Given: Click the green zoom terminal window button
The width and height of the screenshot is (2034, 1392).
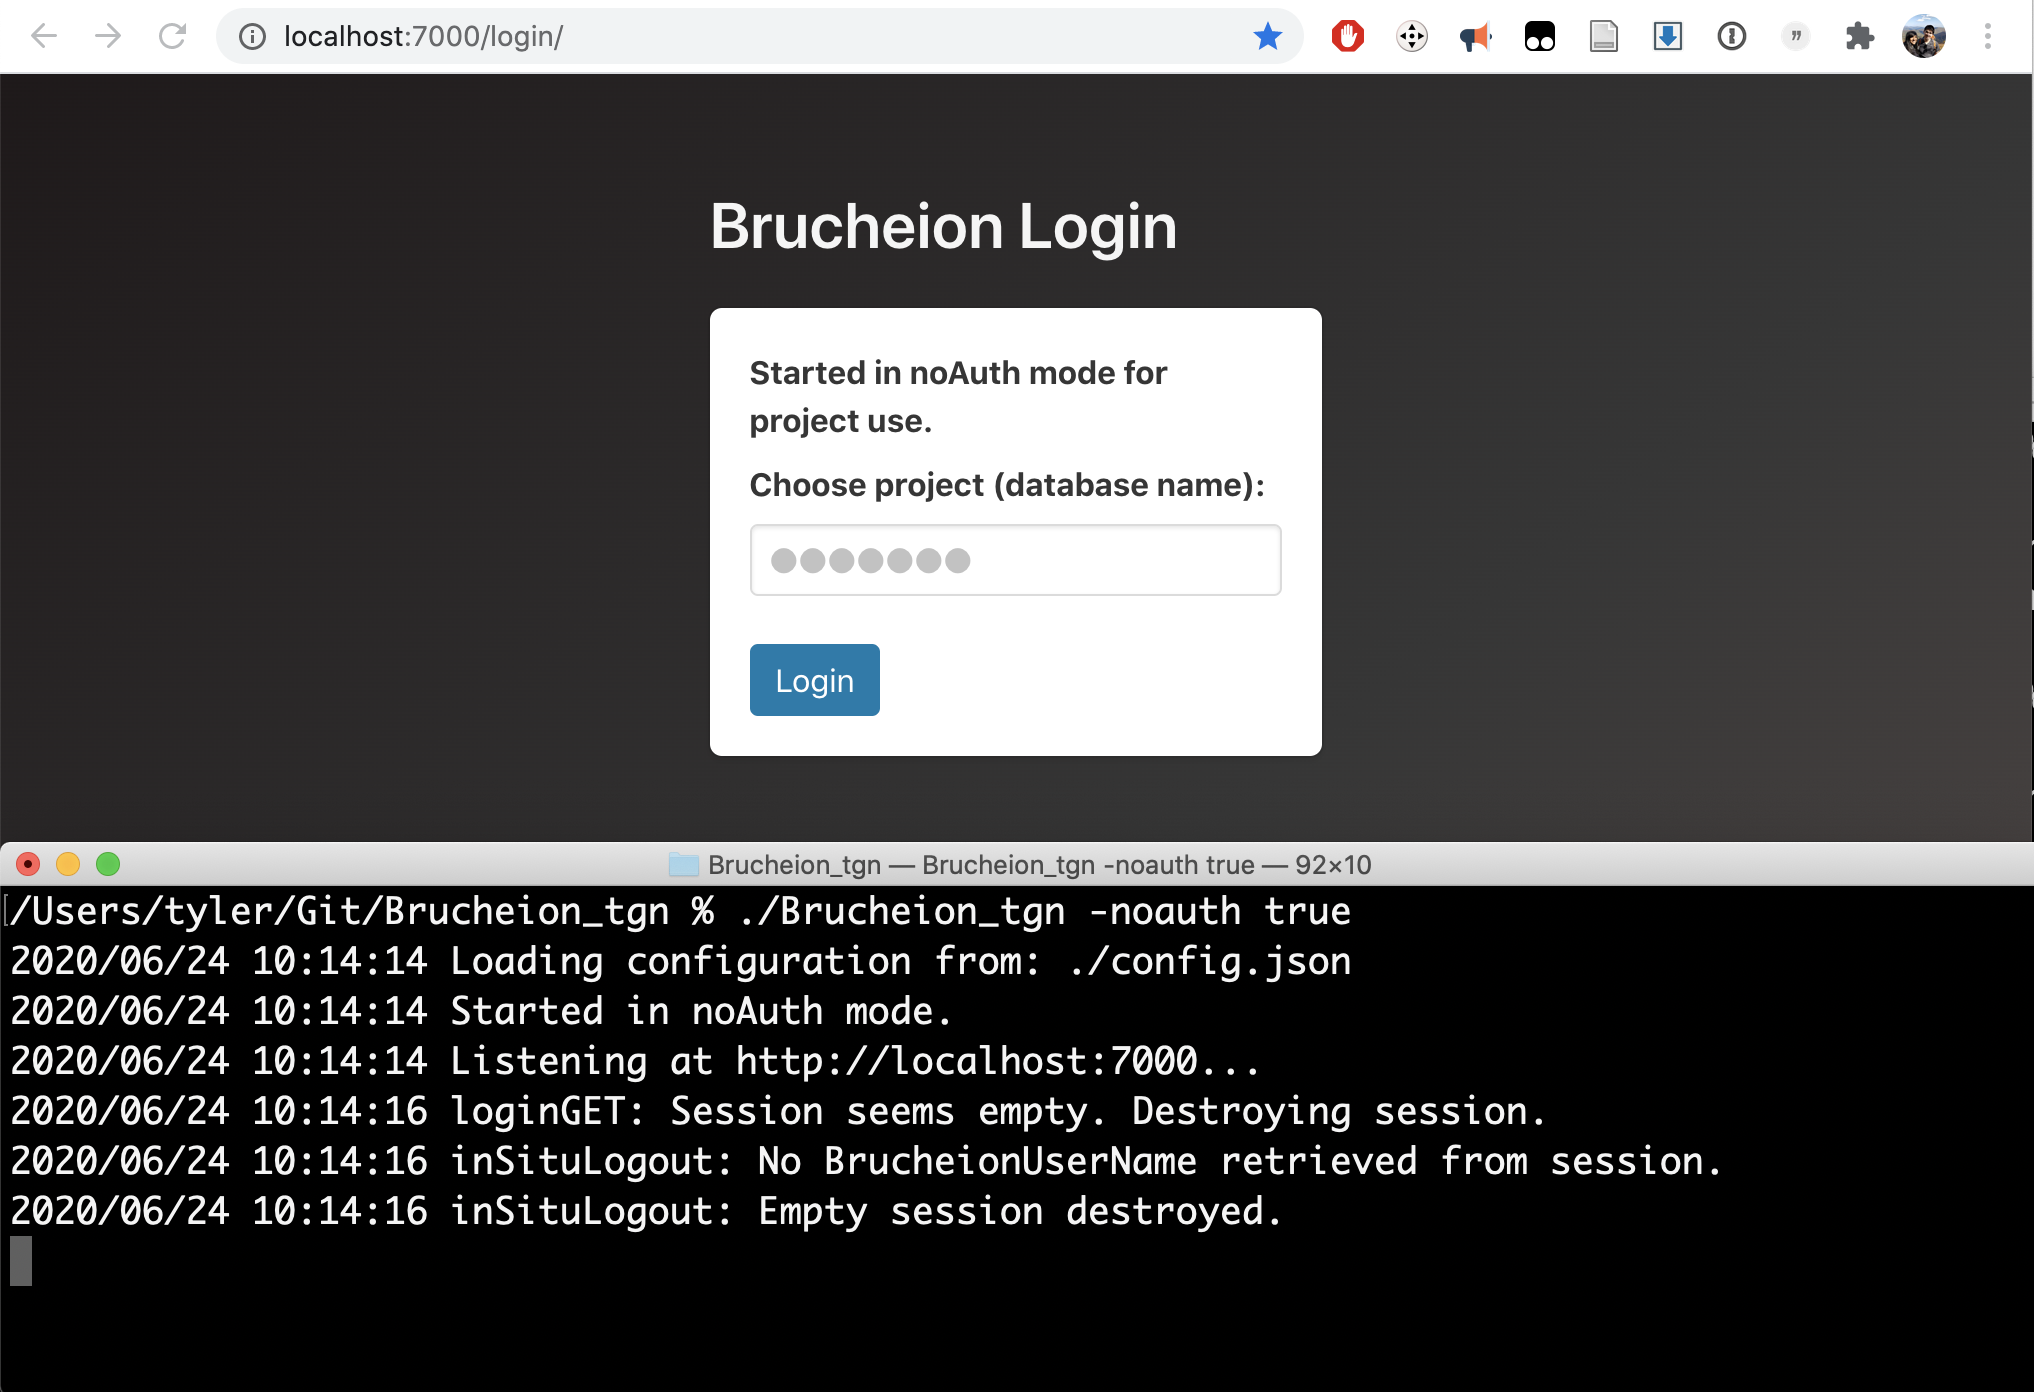Looking at the screenshot, I should click(108, 864).
